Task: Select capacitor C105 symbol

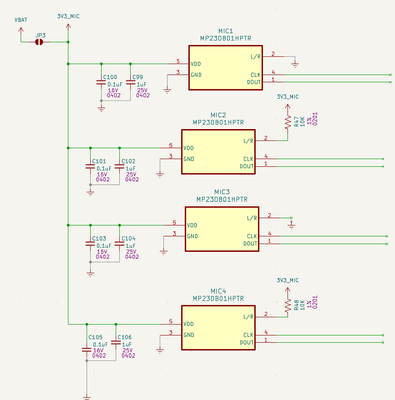Action: point(86,350)
